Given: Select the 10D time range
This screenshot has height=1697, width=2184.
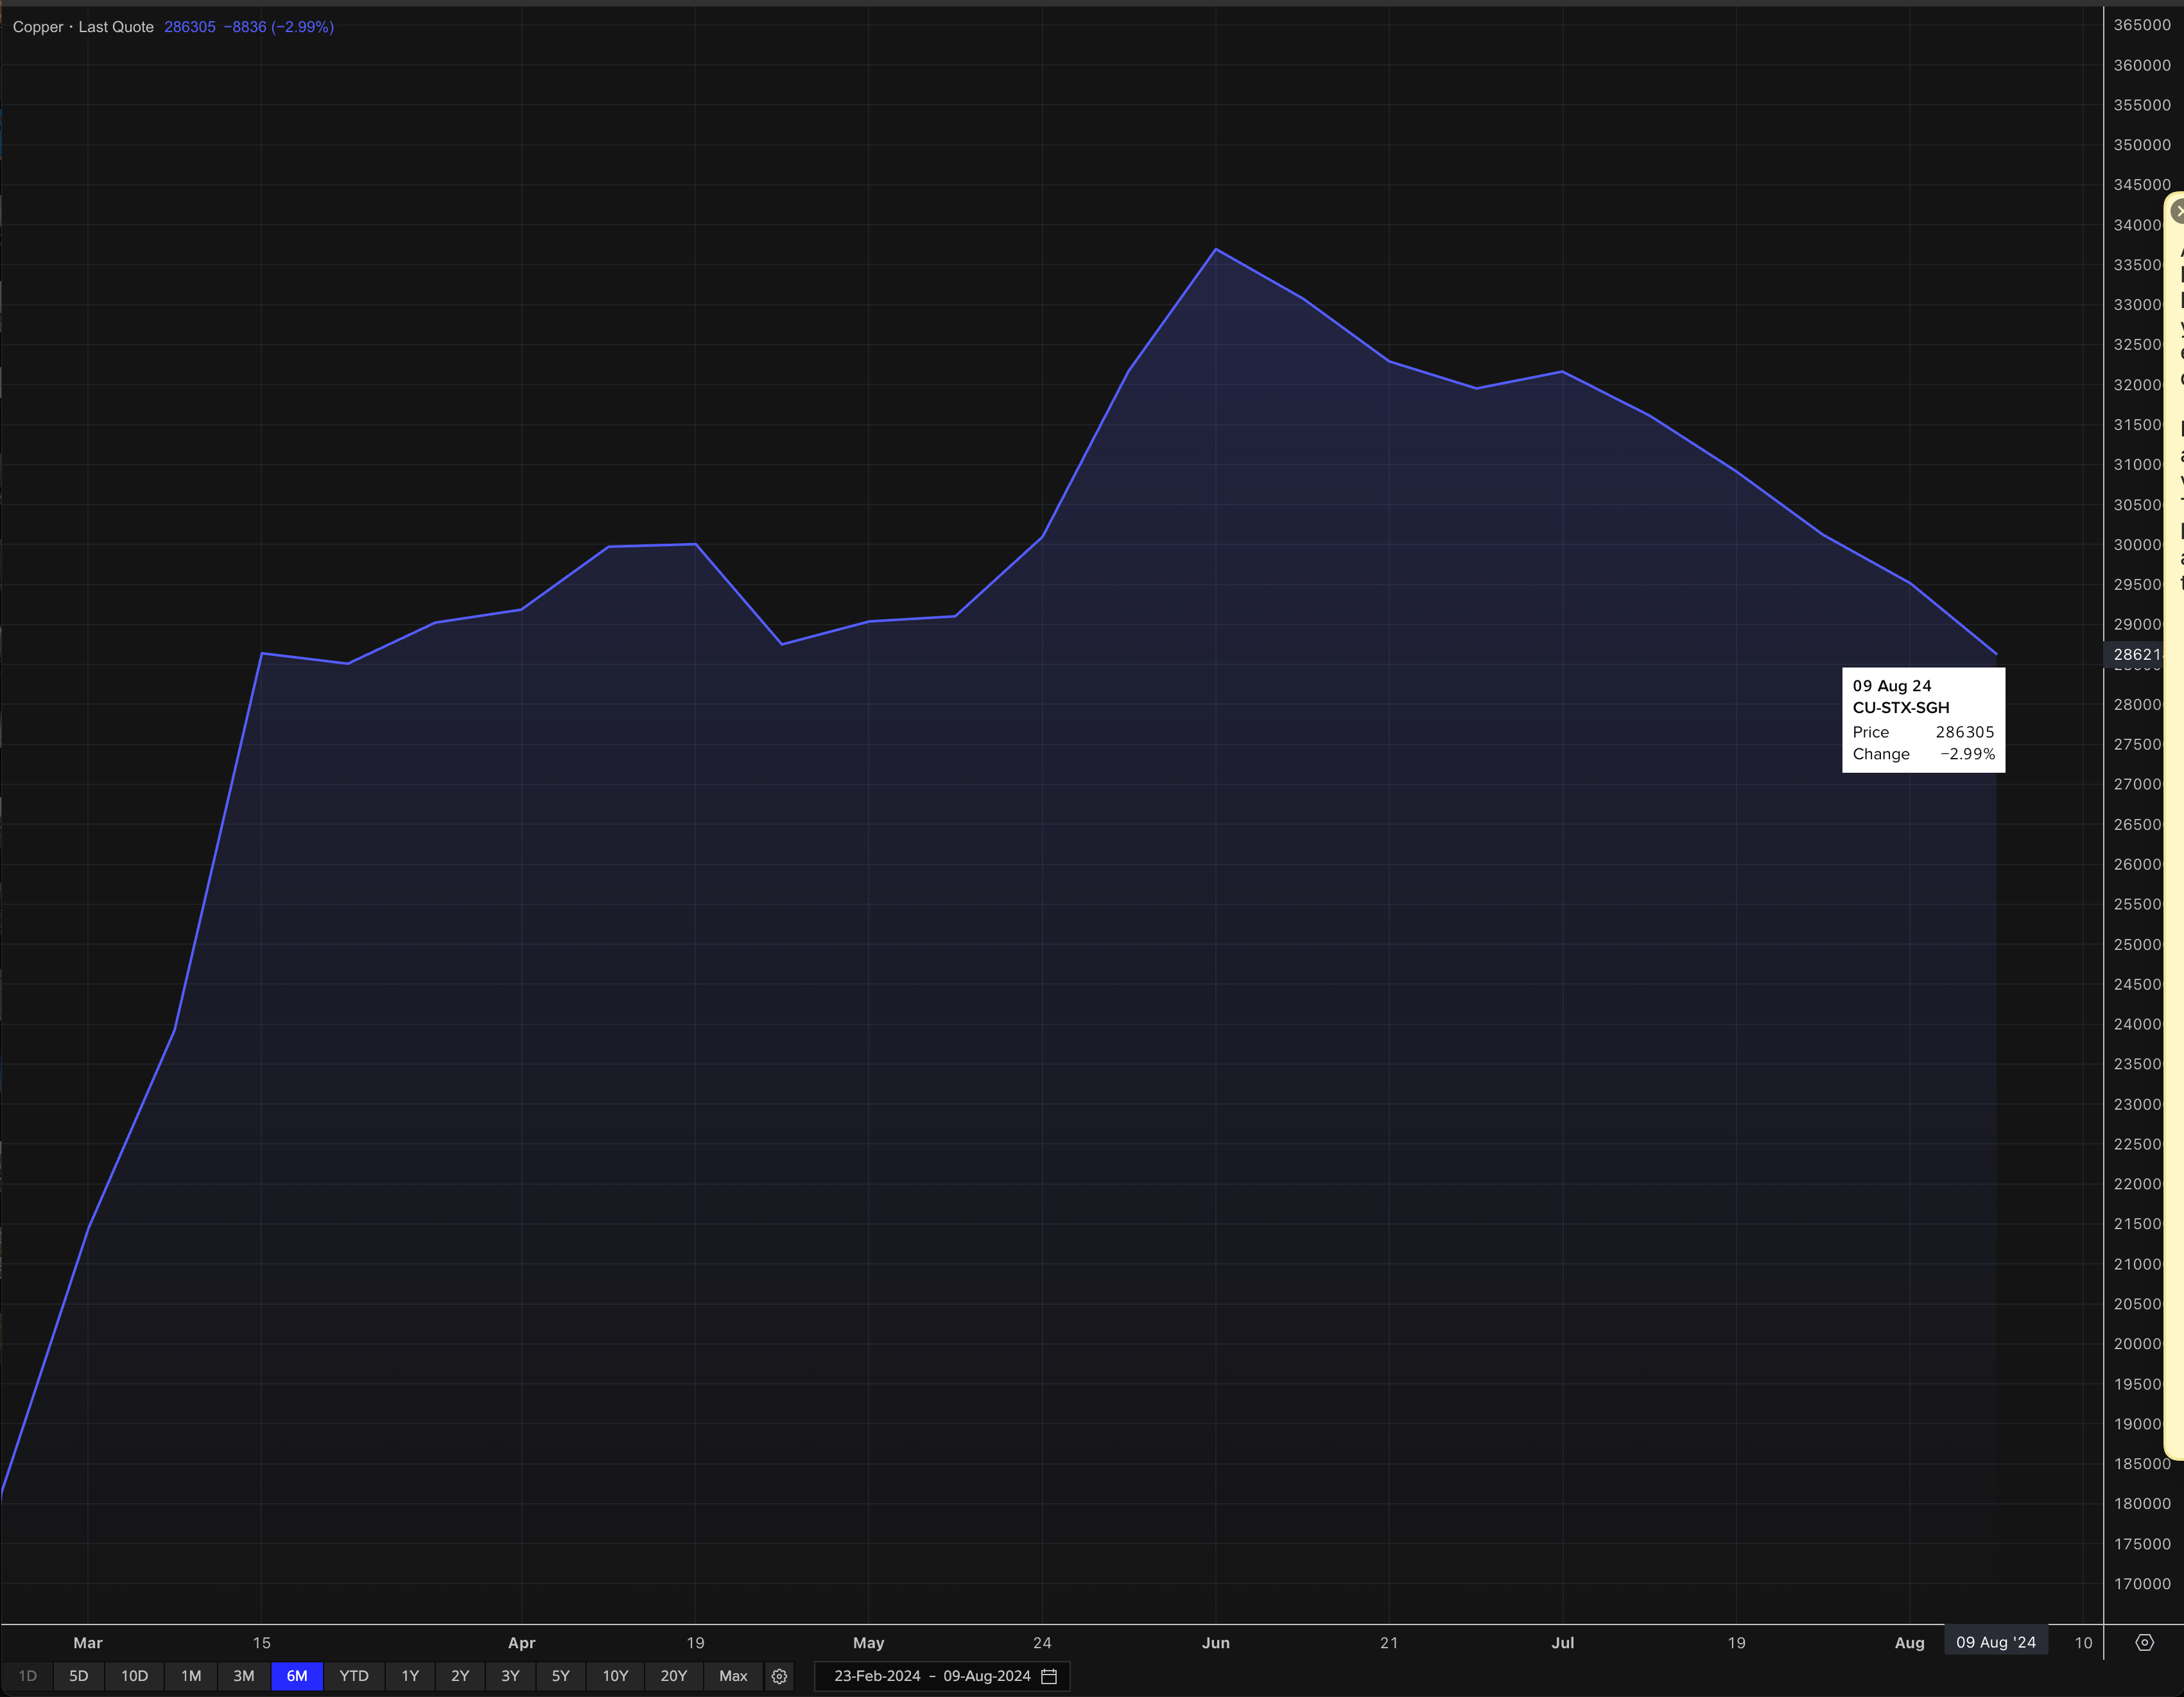Looking at the screenshot, I should (x=134, y=1676).
